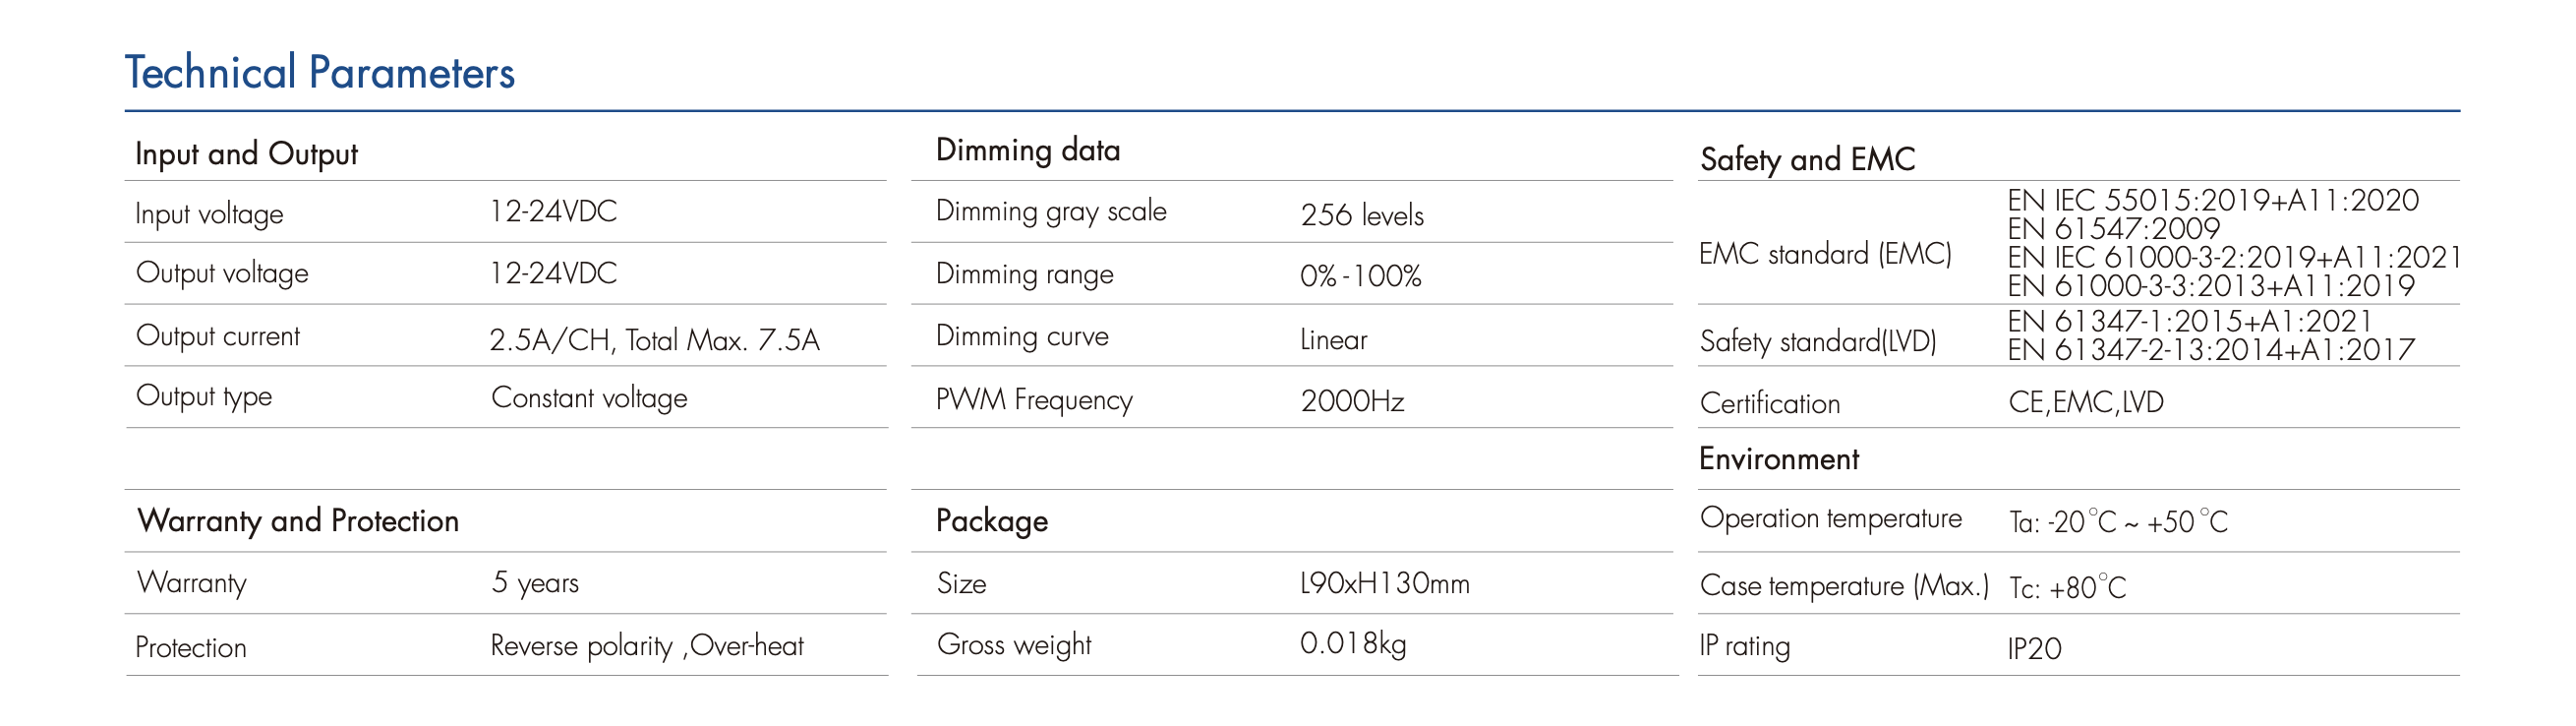The image size is (2576, 726).
Task: Select the Reverse polarity, Over-heat protection text
Action: (x=646, y=646)
